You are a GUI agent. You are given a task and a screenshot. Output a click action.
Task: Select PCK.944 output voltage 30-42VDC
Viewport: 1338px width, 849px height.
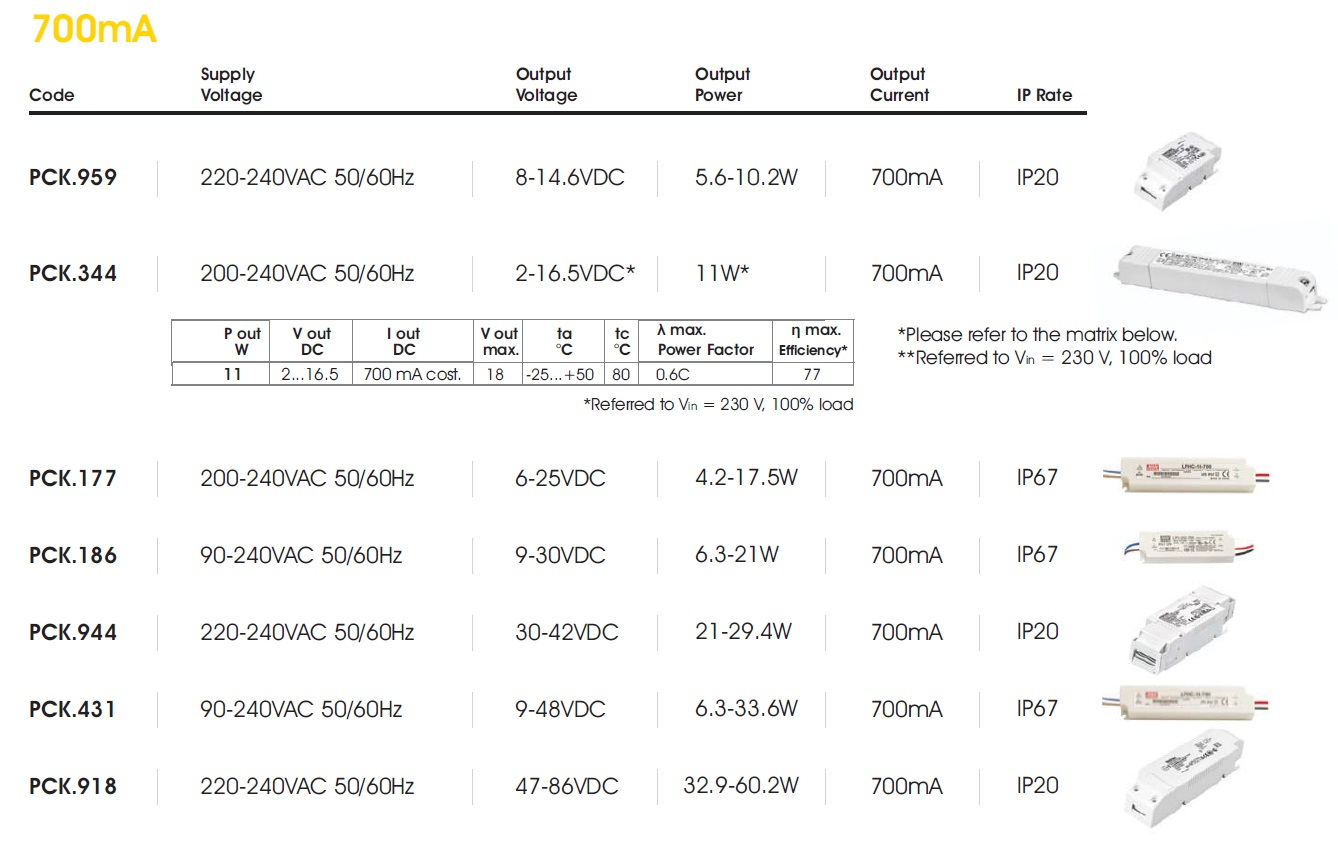[567, 632]
